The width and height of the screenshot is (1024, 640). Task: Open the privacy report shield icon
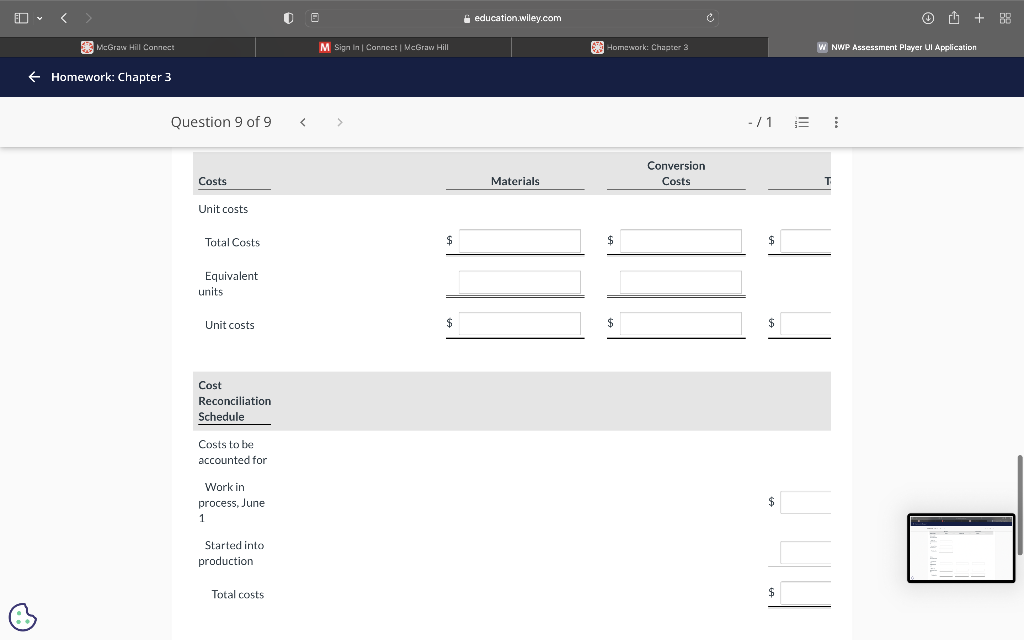pos(288,18)
